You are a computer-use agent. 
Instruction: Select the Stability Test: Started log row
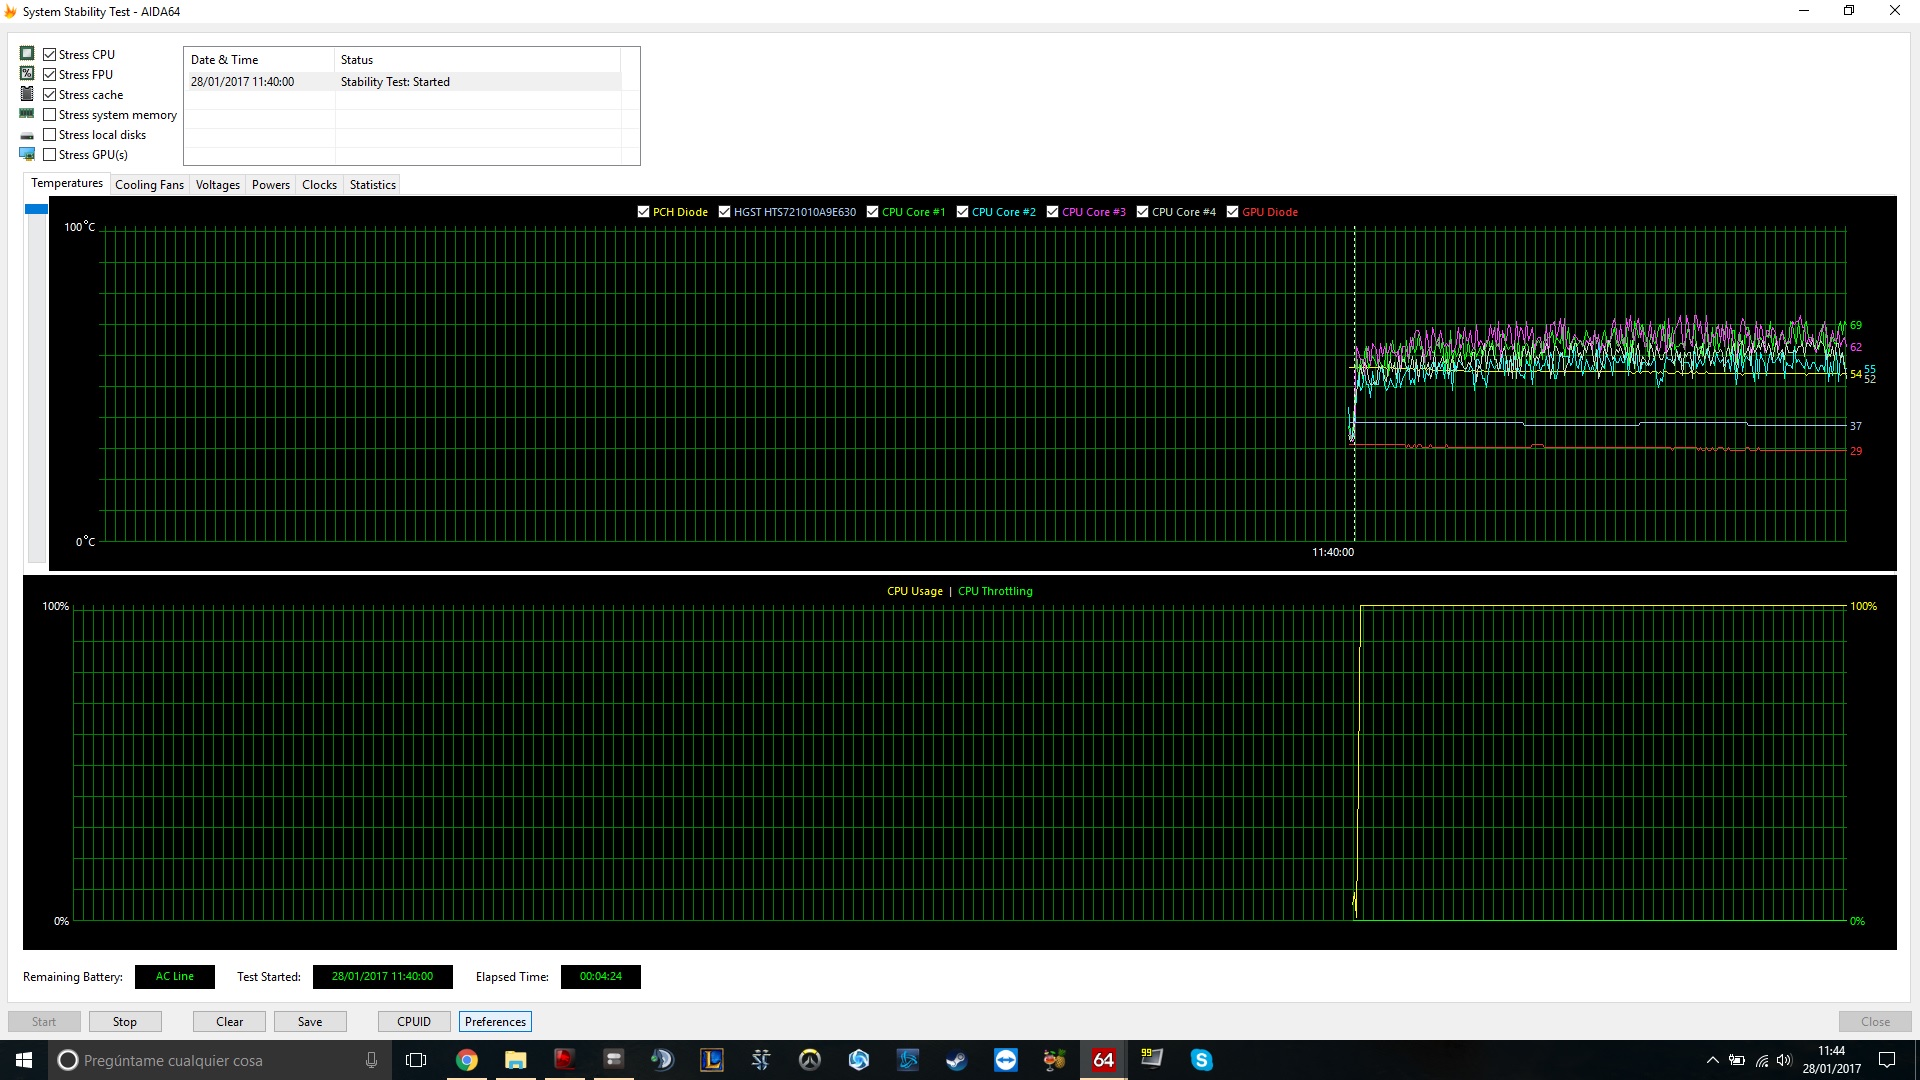pyautogui.click(x=405, y=82)
